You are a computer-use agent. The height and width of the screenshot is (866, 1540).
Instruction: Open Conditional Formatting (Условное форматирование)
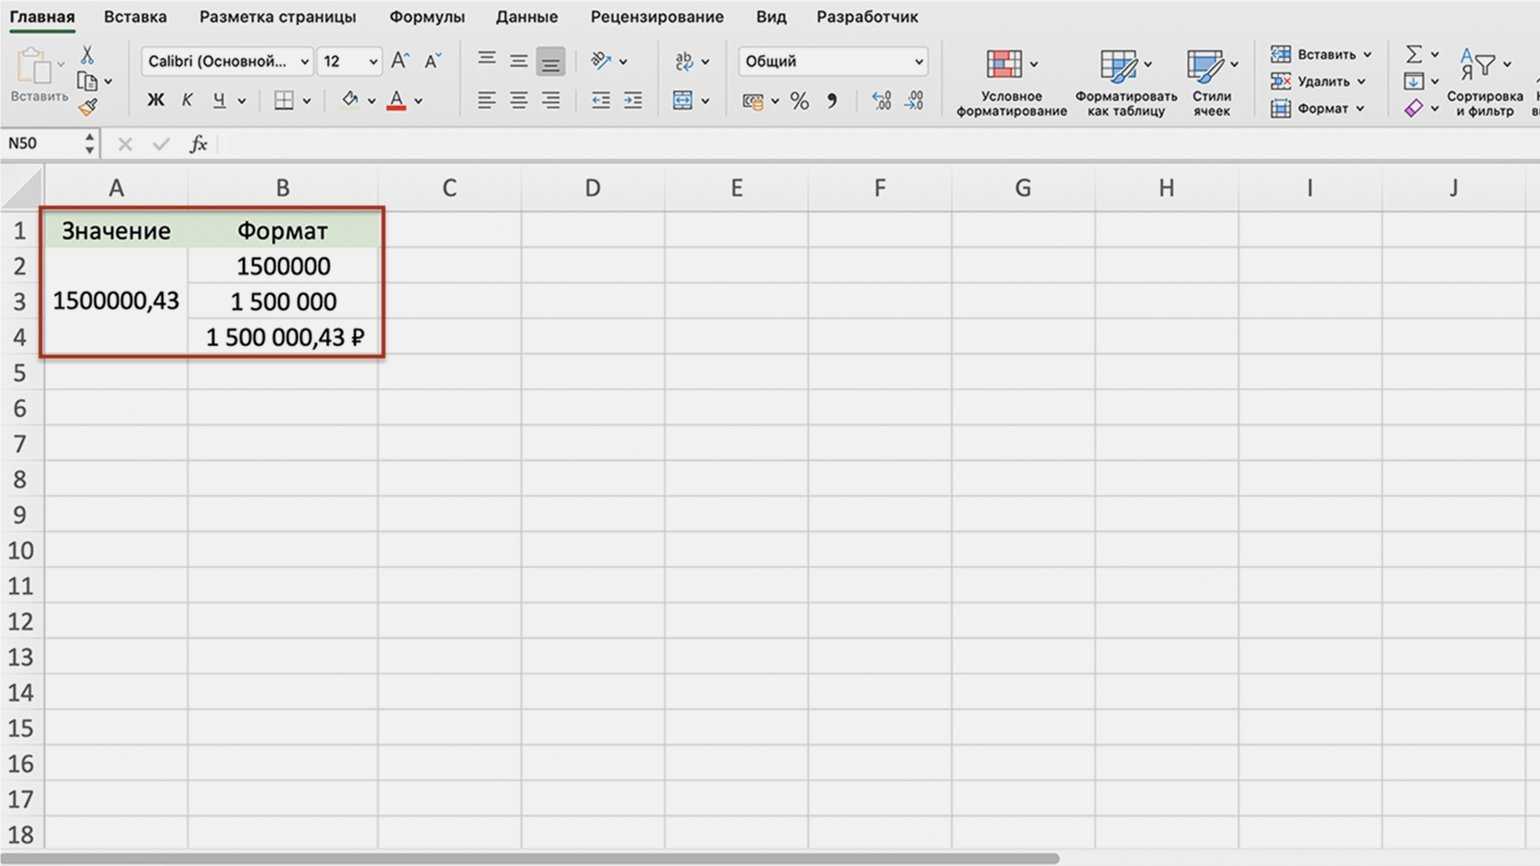1011,82
